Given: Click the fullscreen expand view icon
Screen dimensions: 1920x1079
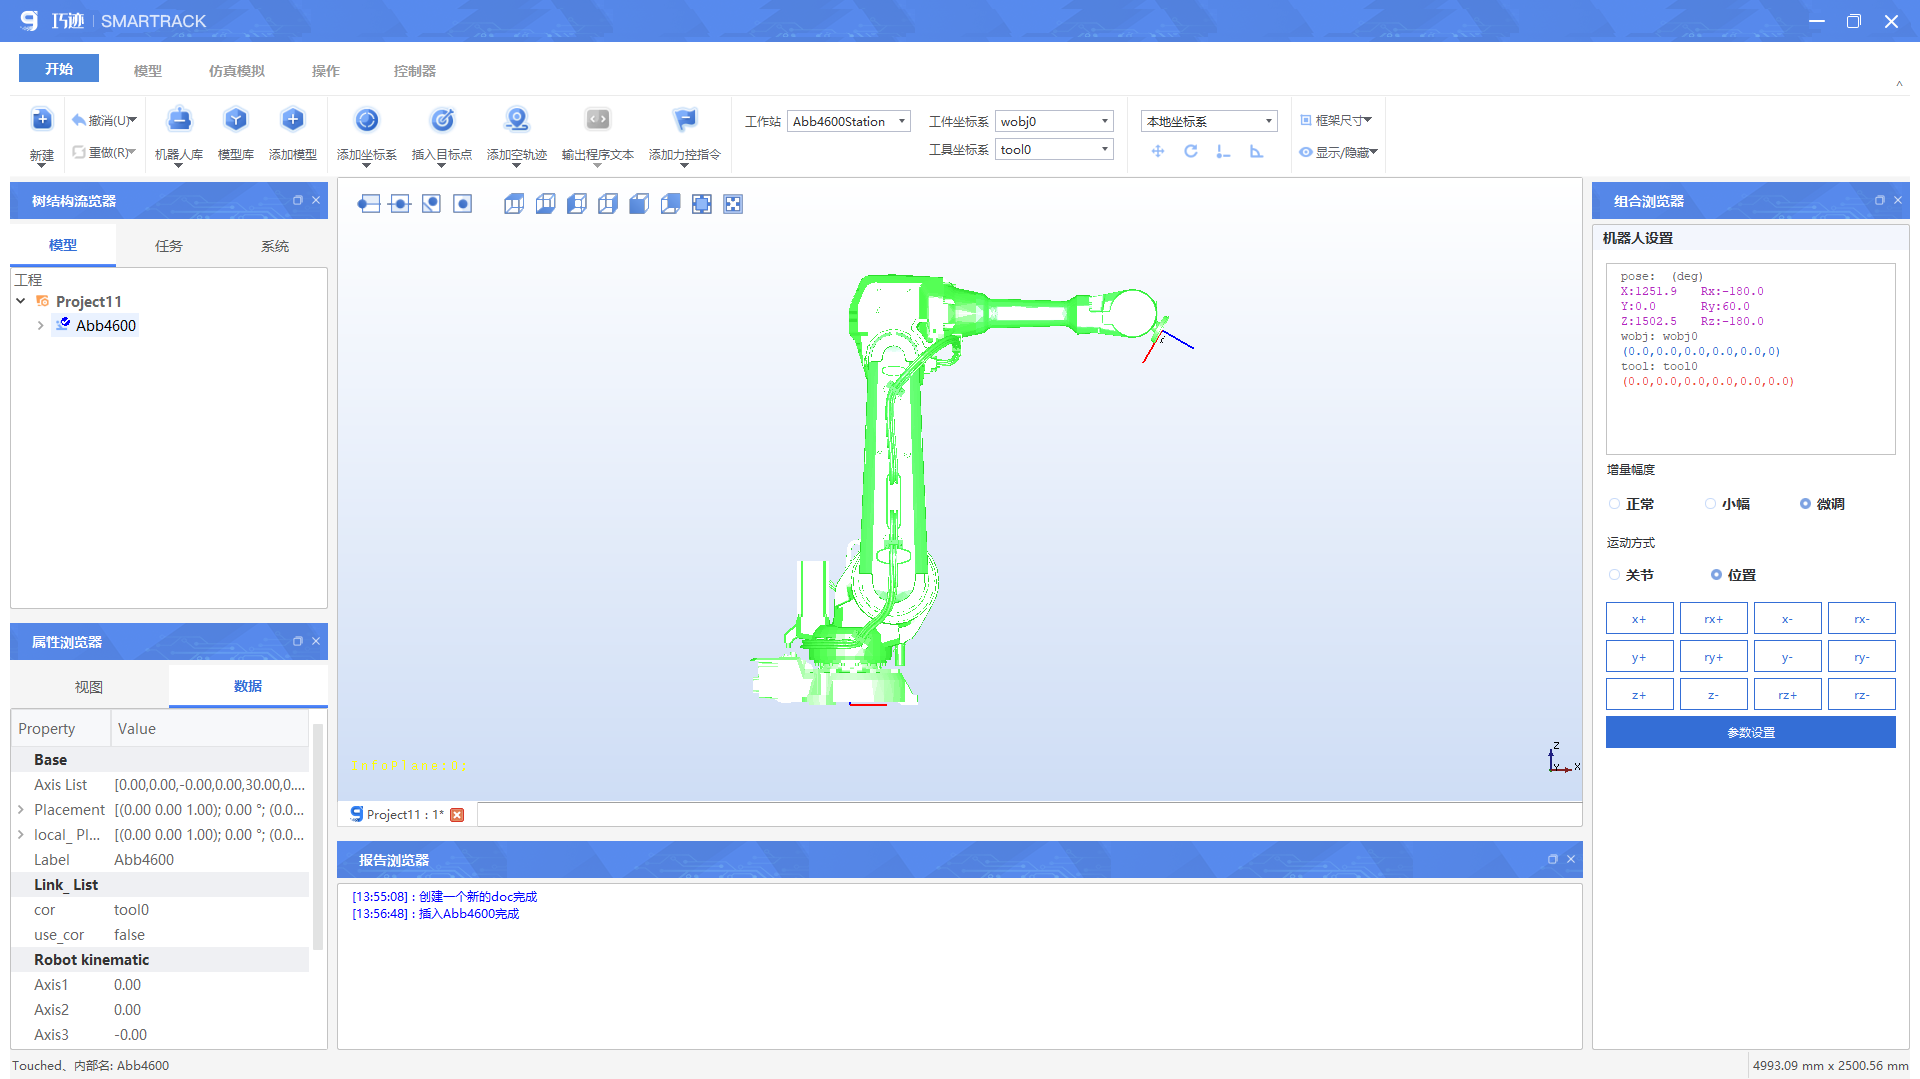Looking at the screenshot, I should click(x=733, y=204).
